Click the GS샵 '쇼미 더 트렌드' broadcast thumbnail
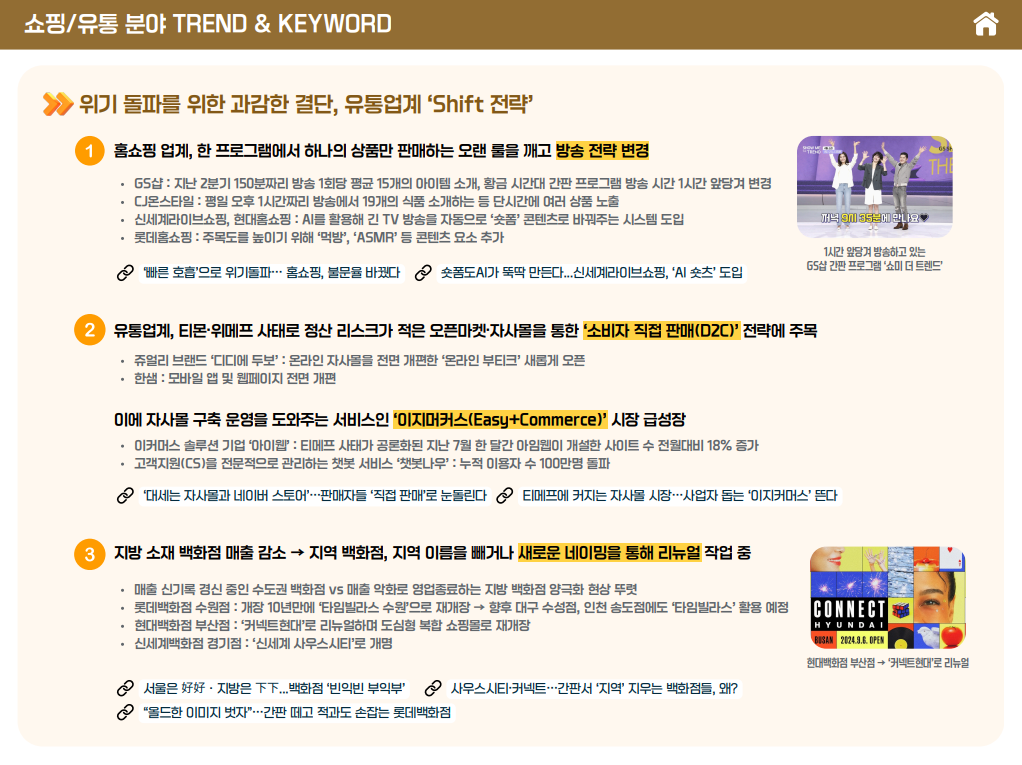The image size is (1022, 765). (x=874, y=187)
